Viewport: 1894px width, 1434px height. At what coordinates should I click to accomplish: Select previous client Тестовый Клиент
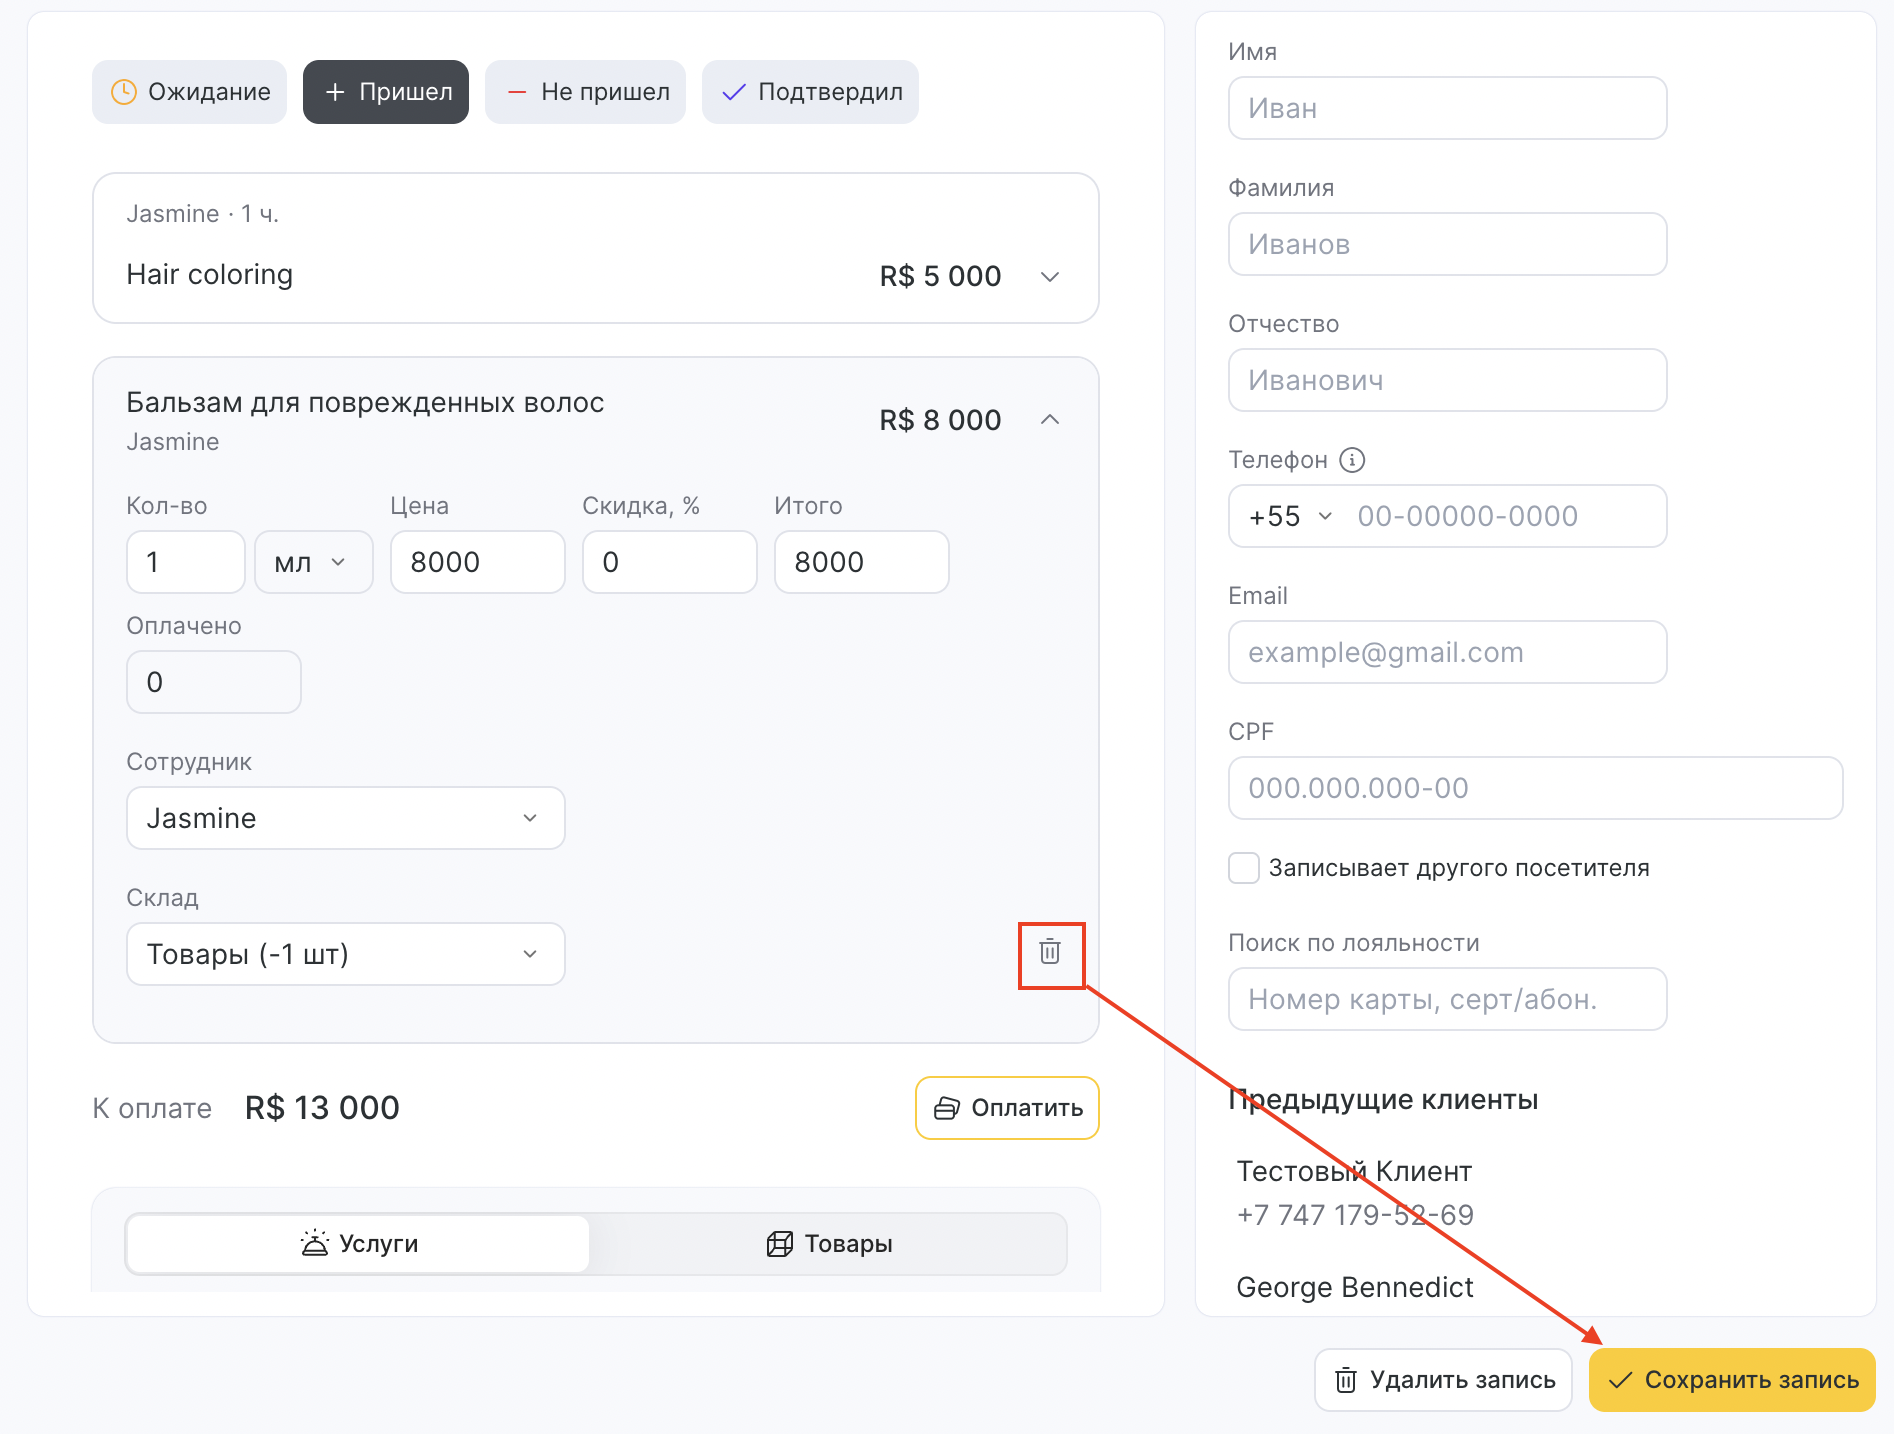click(x=1354, y=1172)
